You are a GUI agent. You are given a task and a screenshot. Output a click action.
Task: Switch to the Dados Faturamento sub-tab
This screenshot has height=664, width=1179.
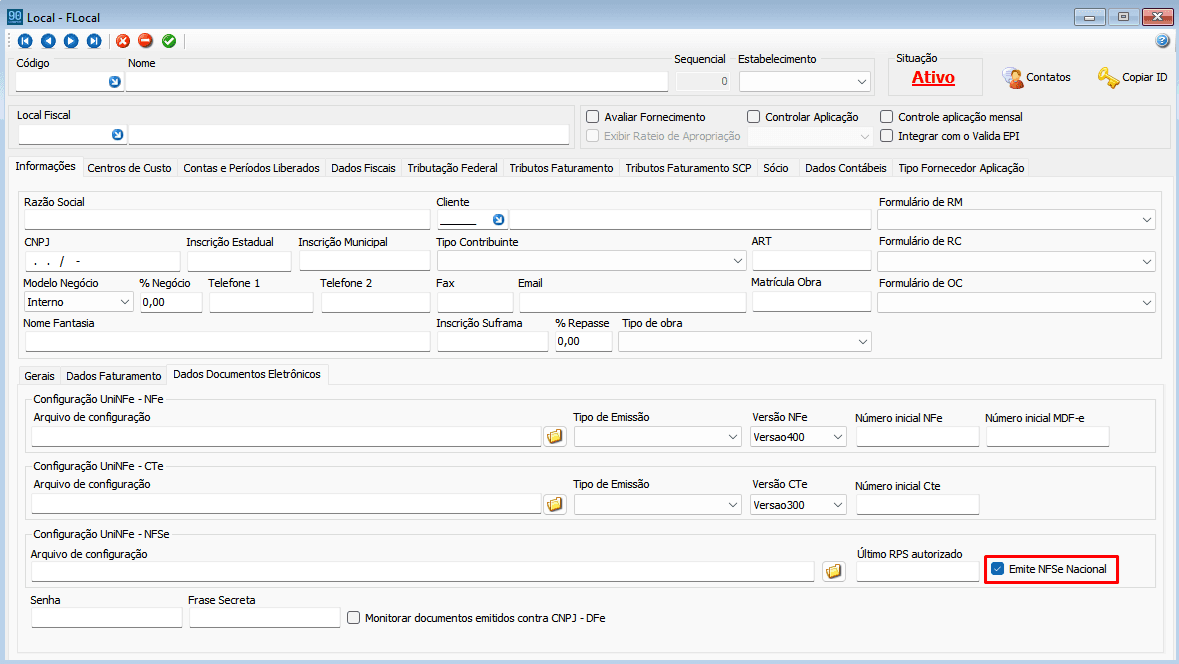point(114,375)
